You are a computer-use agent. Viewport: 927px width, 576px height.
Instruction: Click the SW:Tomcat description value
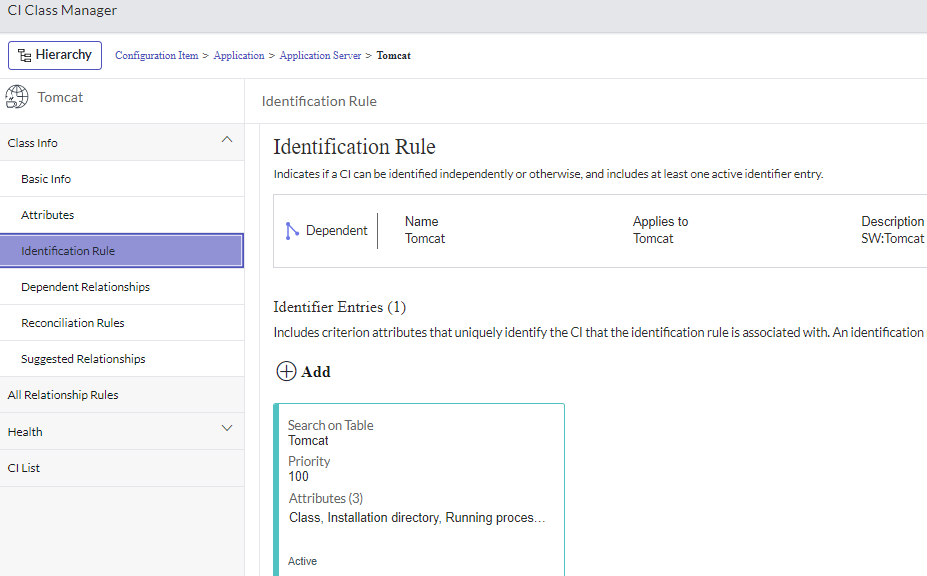(892, 238)
